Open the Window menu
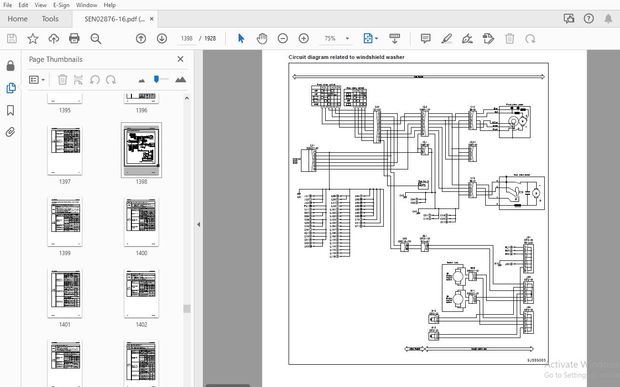 [x=86, y=5]
